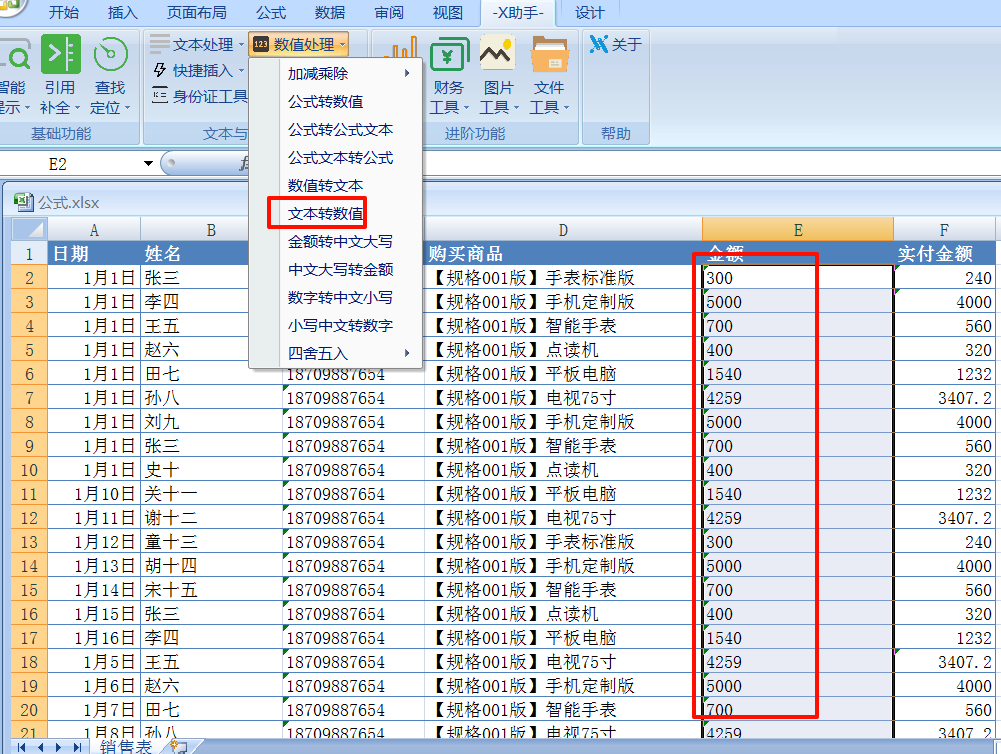Image resolution: width=1001 pixels, height=754 pixels.
Task: Click the 快捷插入 lightning icon
Action: [160, 70]
